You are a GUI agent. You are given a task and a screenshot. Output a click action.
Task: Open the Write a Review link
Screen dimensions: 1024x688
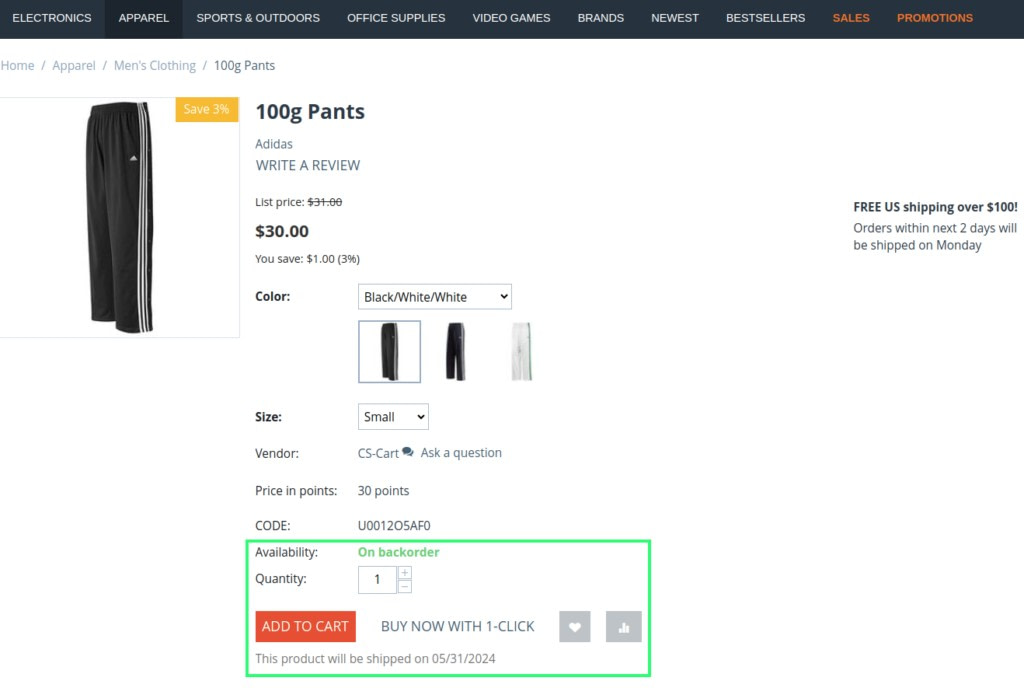308,165
